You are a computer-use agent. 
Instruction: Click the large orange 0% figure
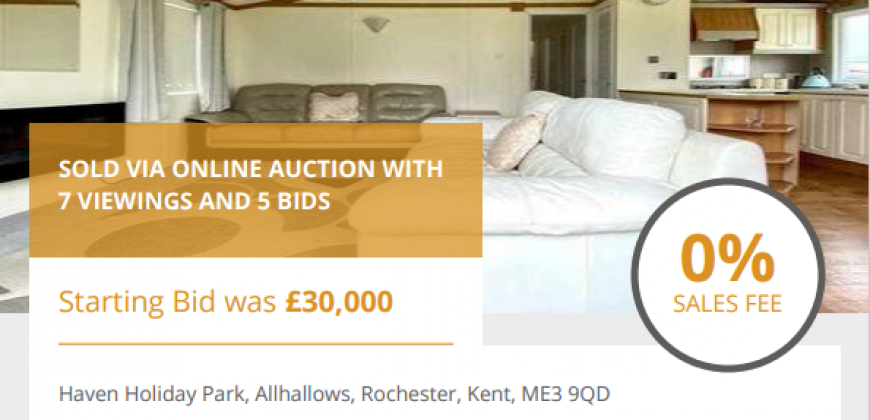click(x=727, y=259)
